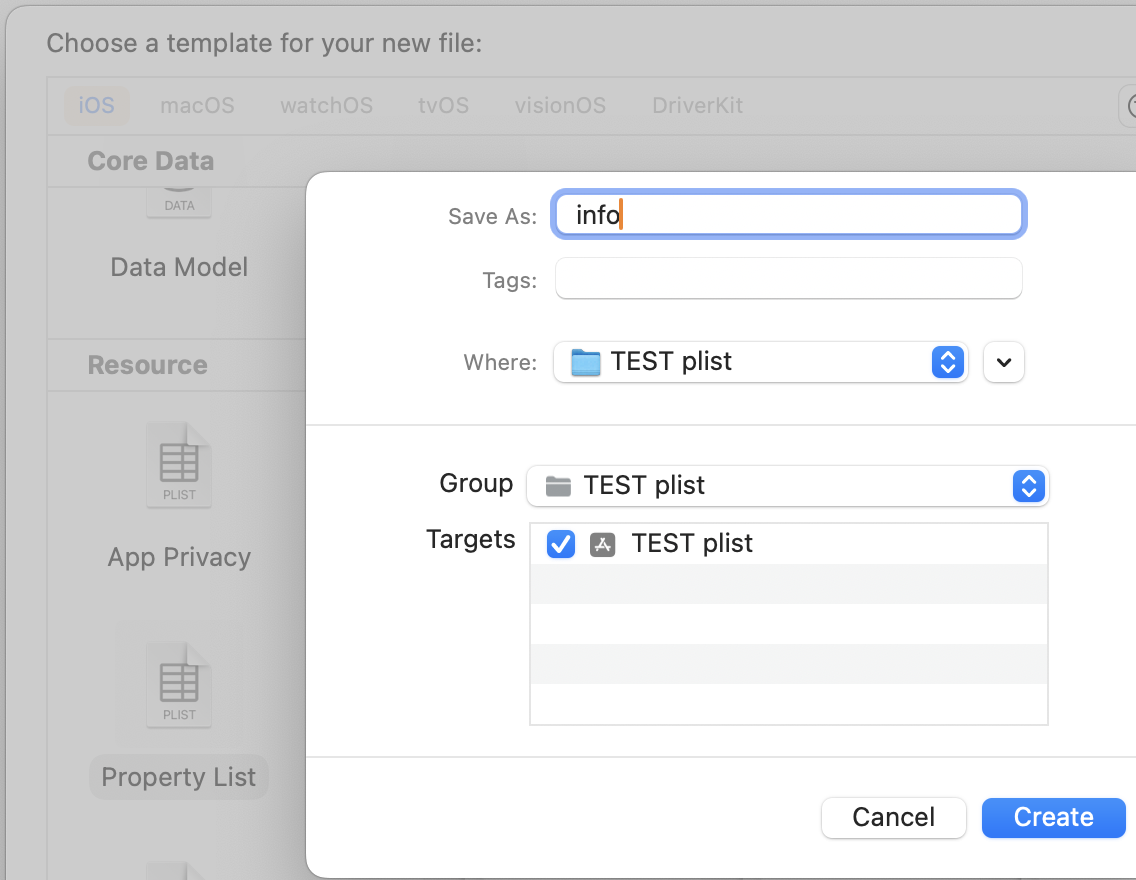Click the app target icon in Targets
This screenshot has width=1136, height=880.
(x=602, y=544)
